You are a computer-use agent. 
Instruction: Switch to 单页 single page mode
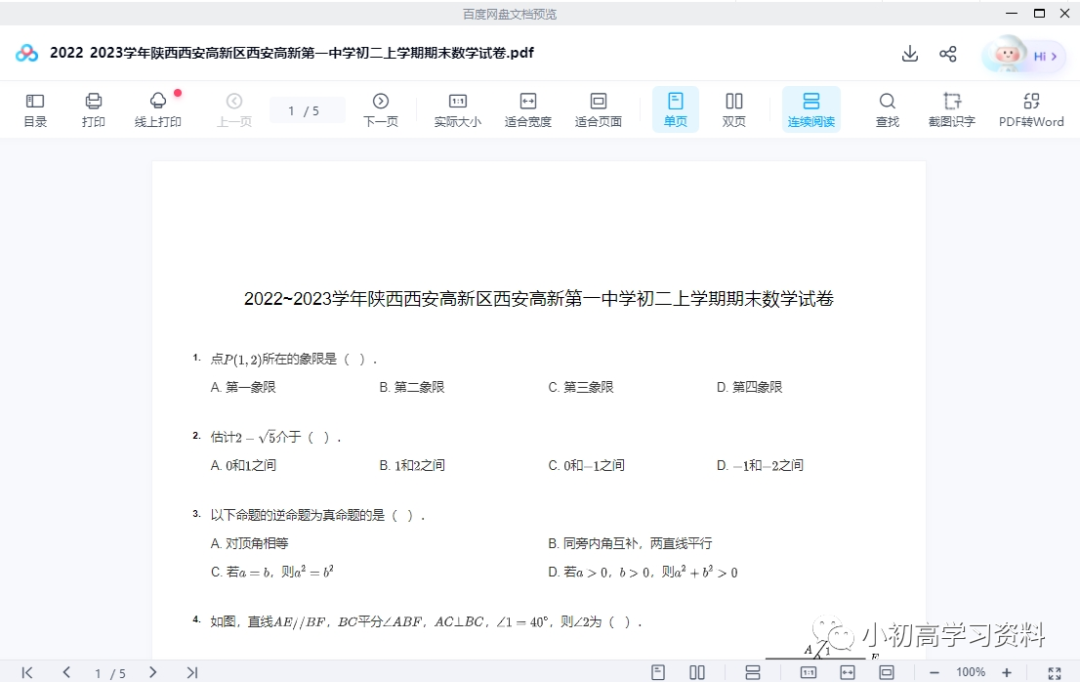pos(675,110)
